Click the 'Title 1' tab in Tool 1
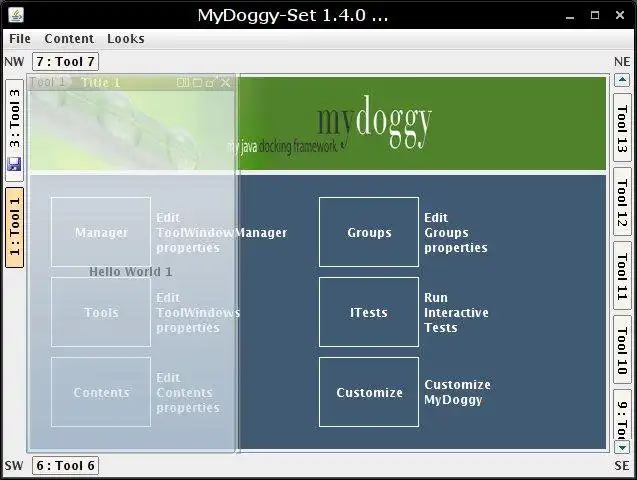The height and width of the screenshot is (480, 637). coord(100,82)
